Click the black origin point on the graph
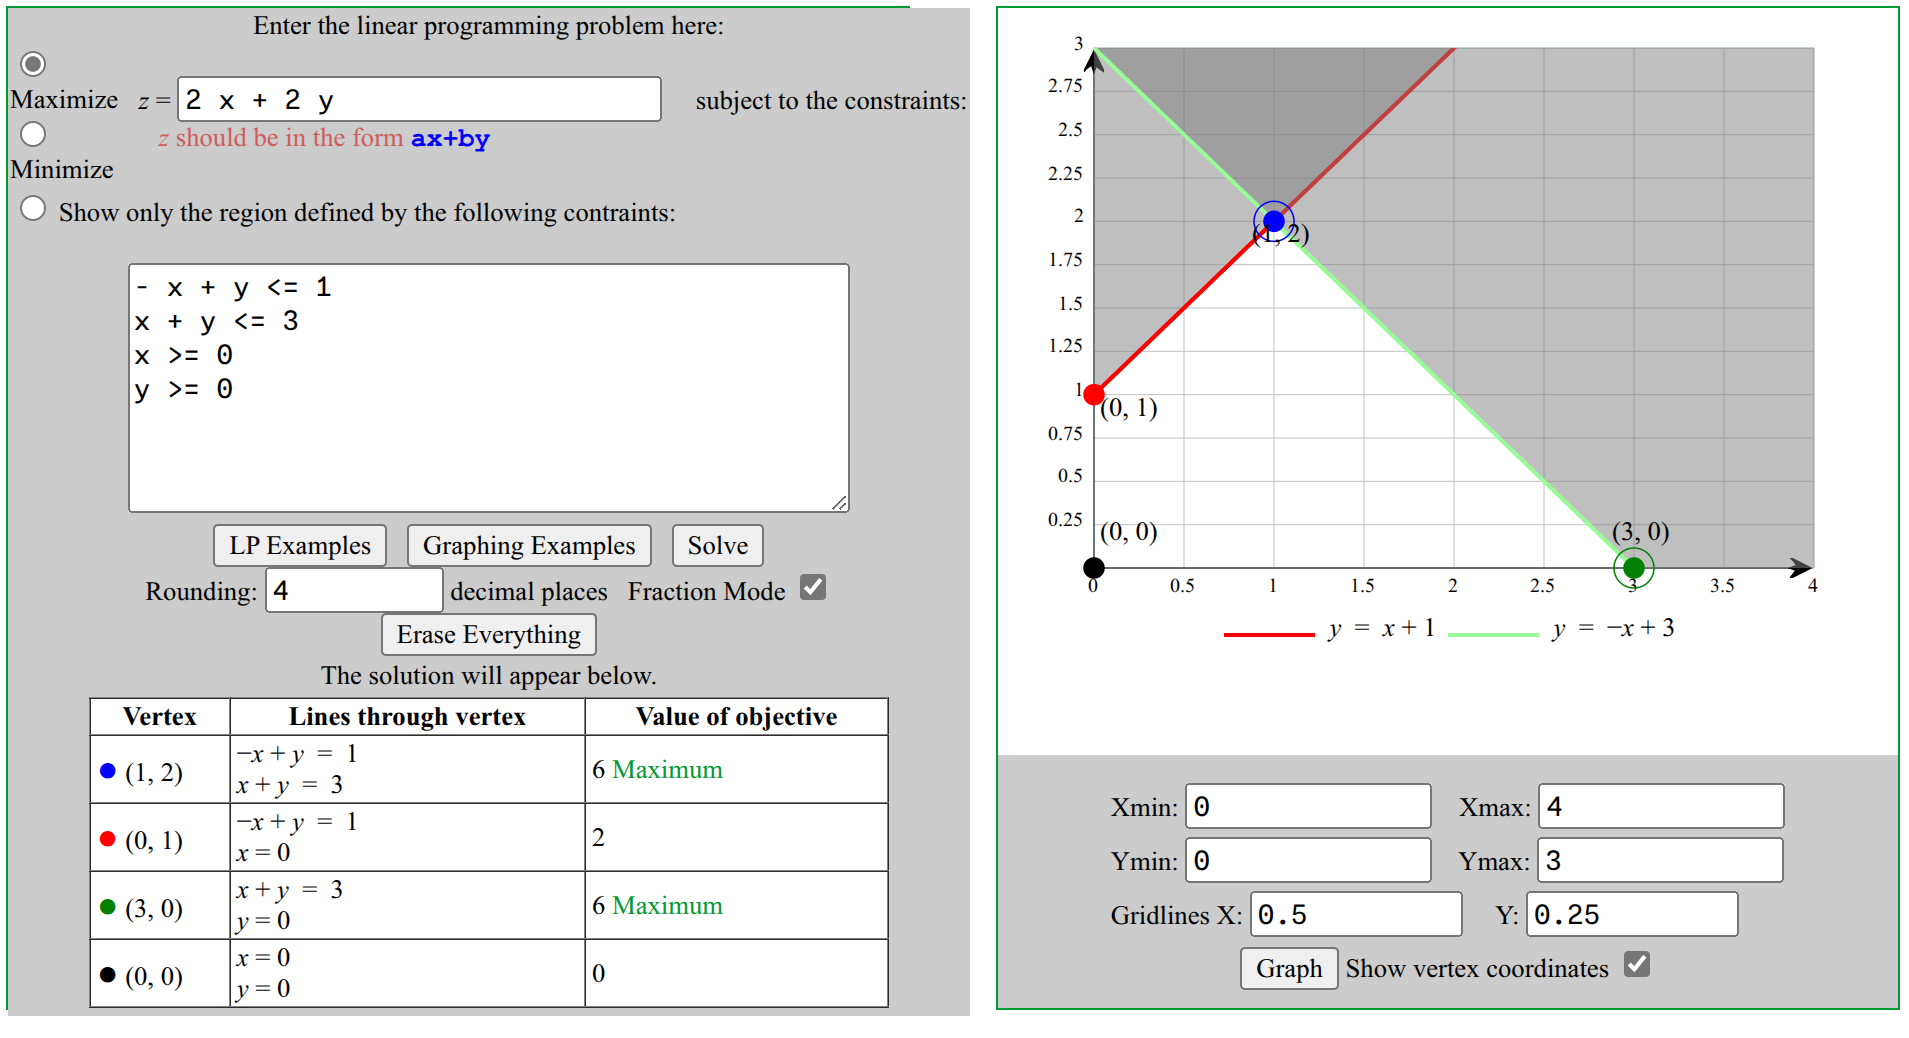Viewport: 1909px width, 1038px height. pyautogui.click(x=1094, y=568)
